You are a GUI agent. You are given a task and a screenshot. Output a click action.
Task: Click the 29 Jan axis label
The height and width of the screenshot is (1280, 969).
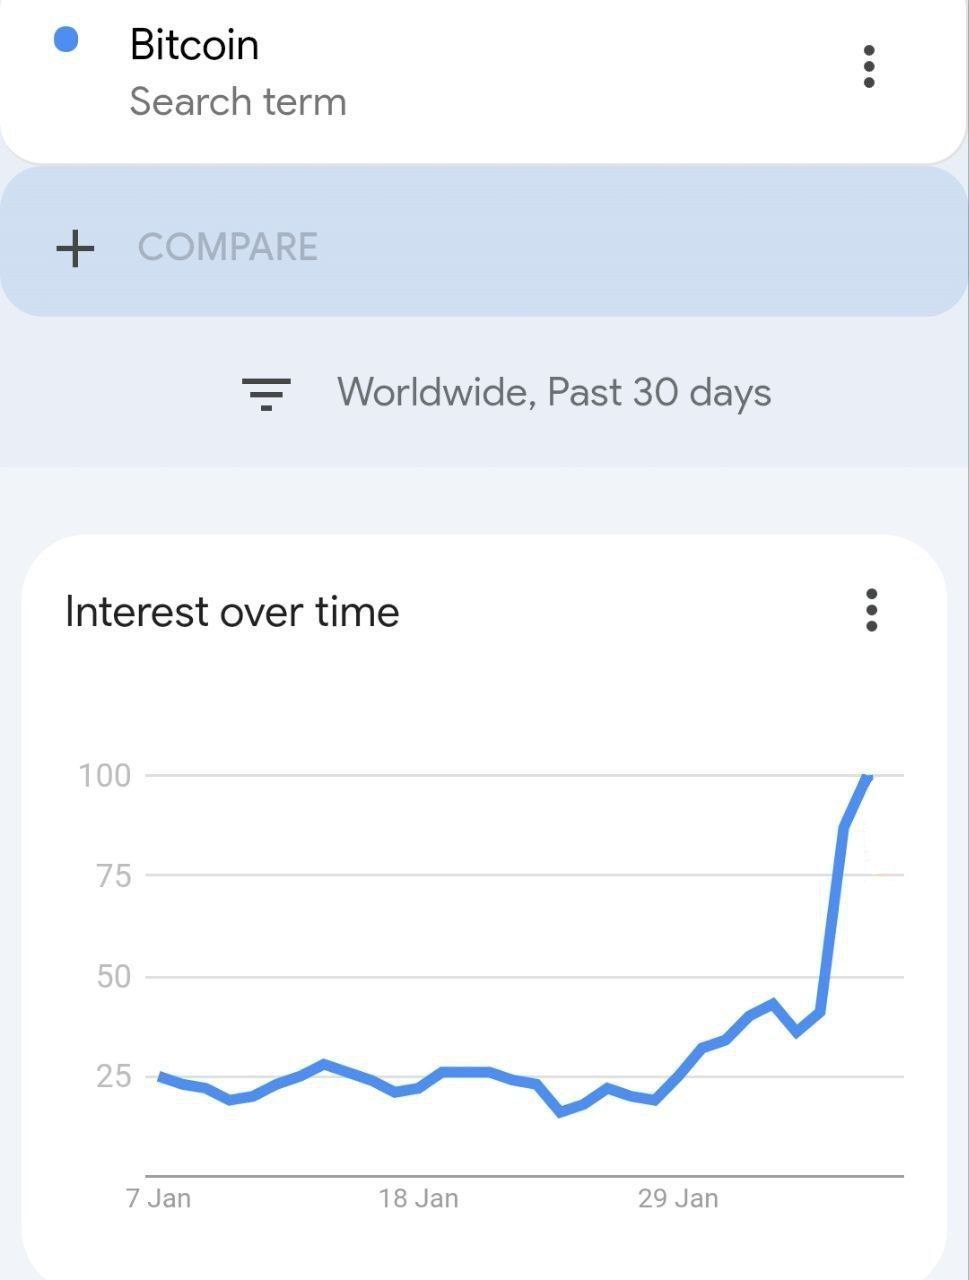point(678,1198)
